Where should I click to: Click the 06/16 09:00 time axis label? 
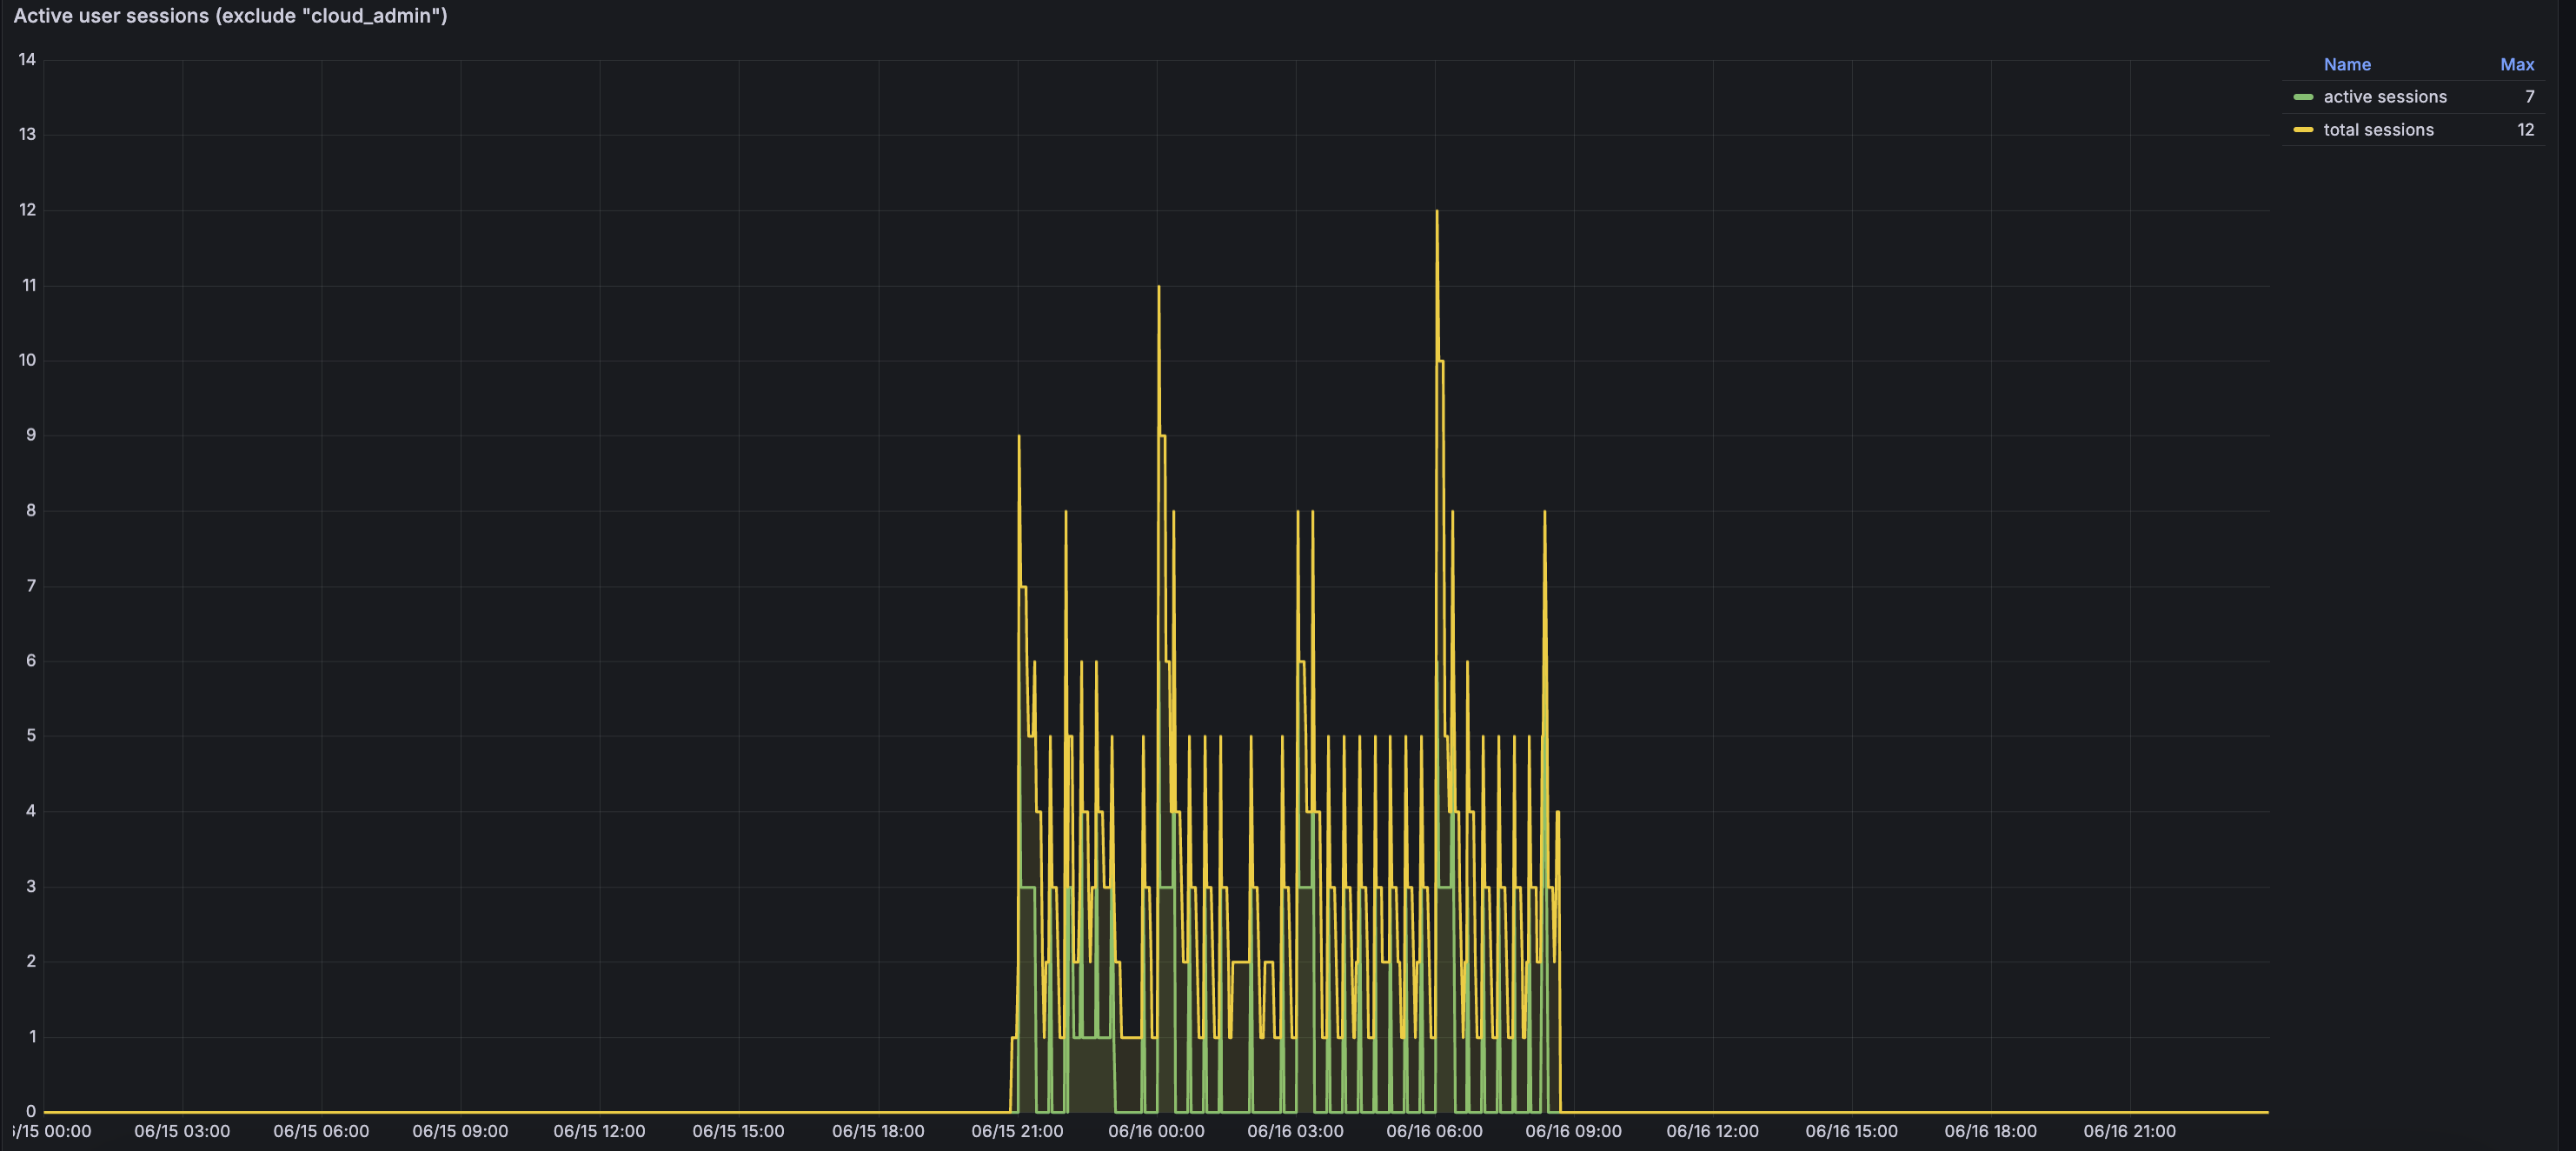pos(1573,1131)
